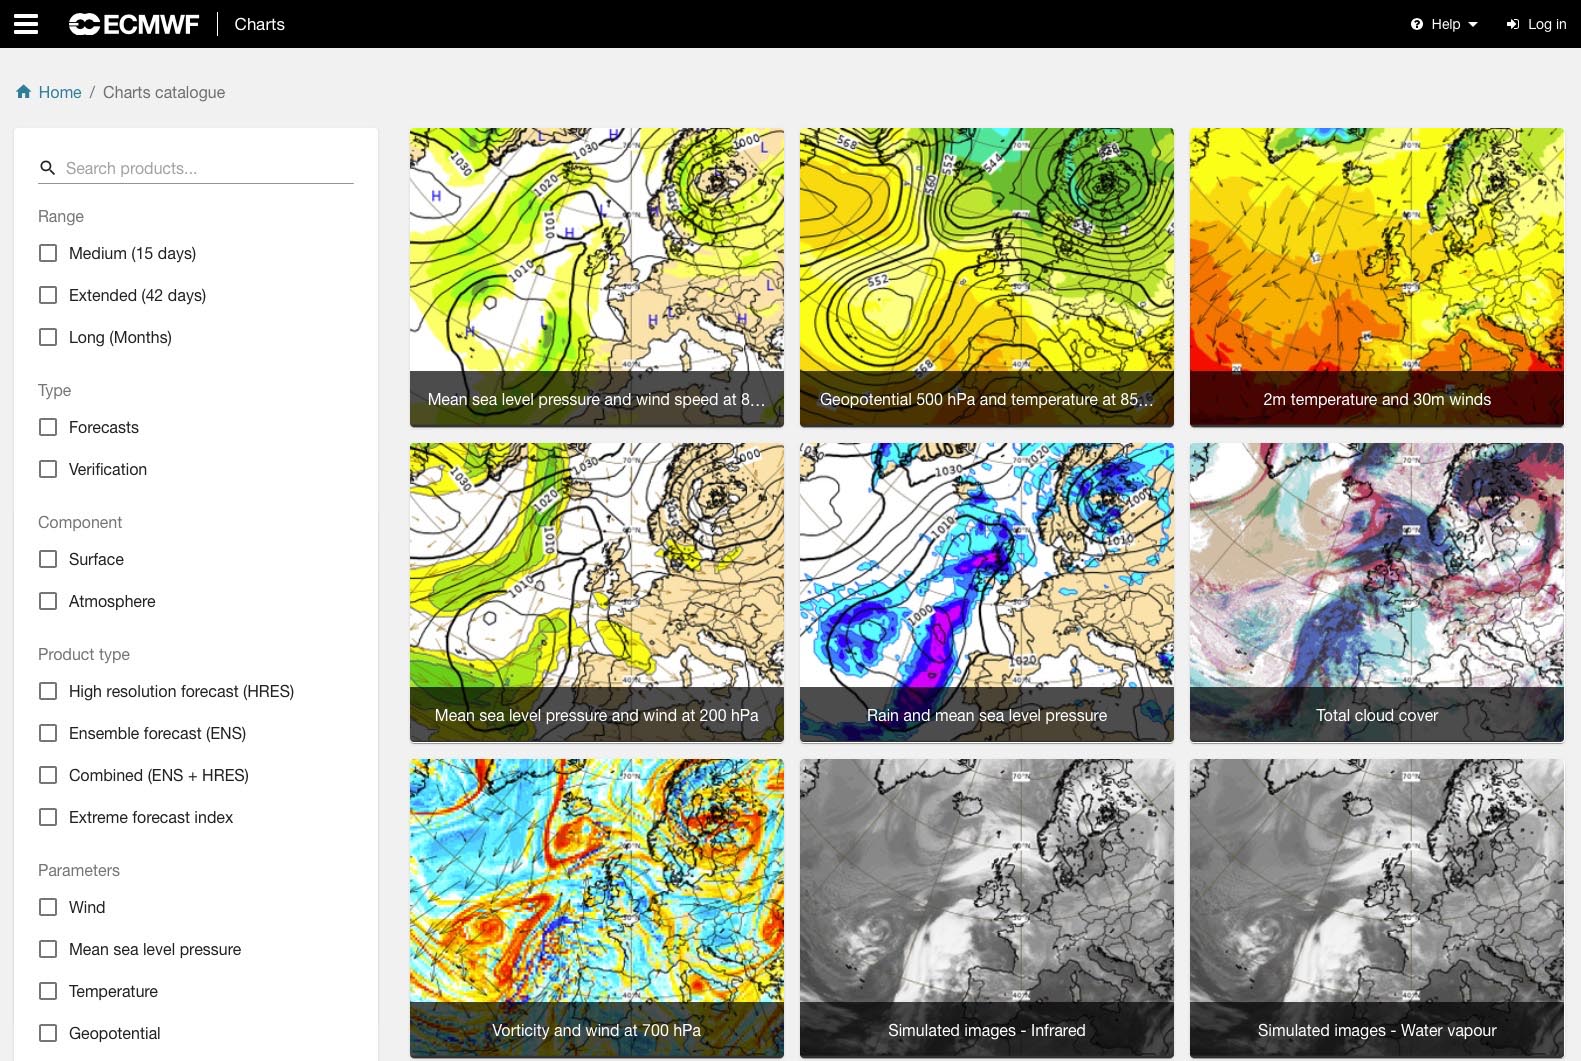
Task: Filter by Geopotential parameter checkbox
Action: pyautogui.click(x=48, y=1033)
